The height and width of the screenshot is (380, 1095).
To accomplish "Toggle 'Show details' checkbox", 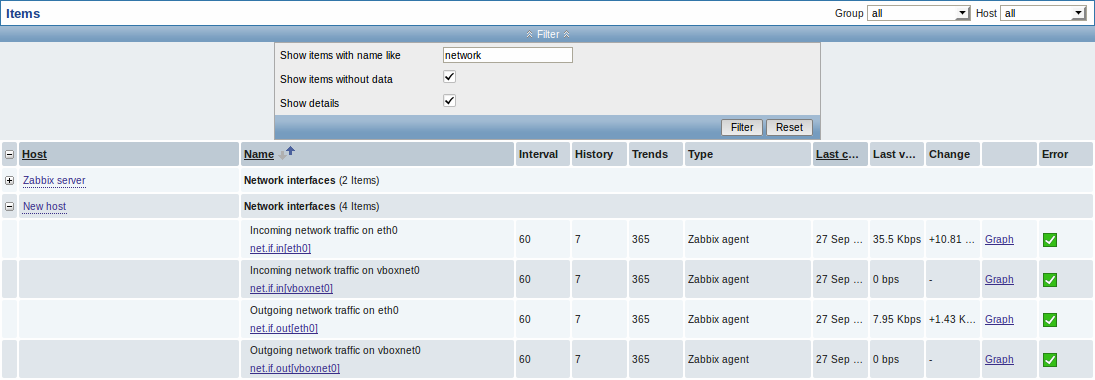I will click(x=450, y=101).
